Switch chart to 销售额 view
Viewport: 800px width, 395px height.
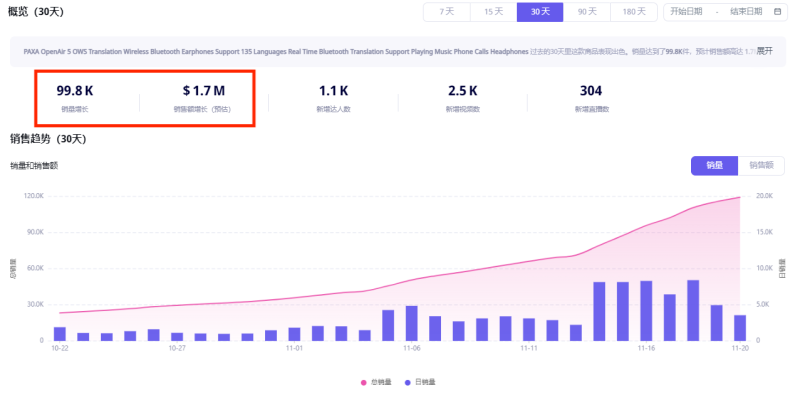[761, 165]
